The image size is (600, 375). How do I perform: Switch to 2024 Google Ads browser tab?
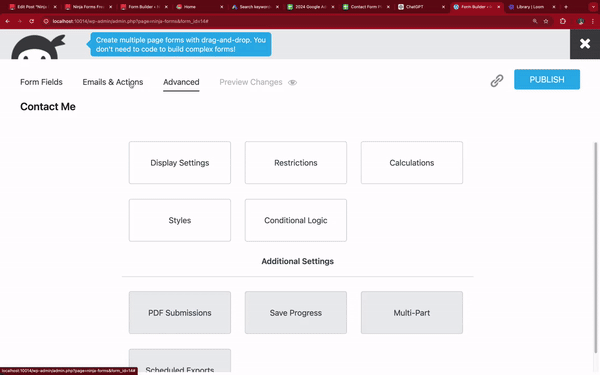tap(310, 7)
